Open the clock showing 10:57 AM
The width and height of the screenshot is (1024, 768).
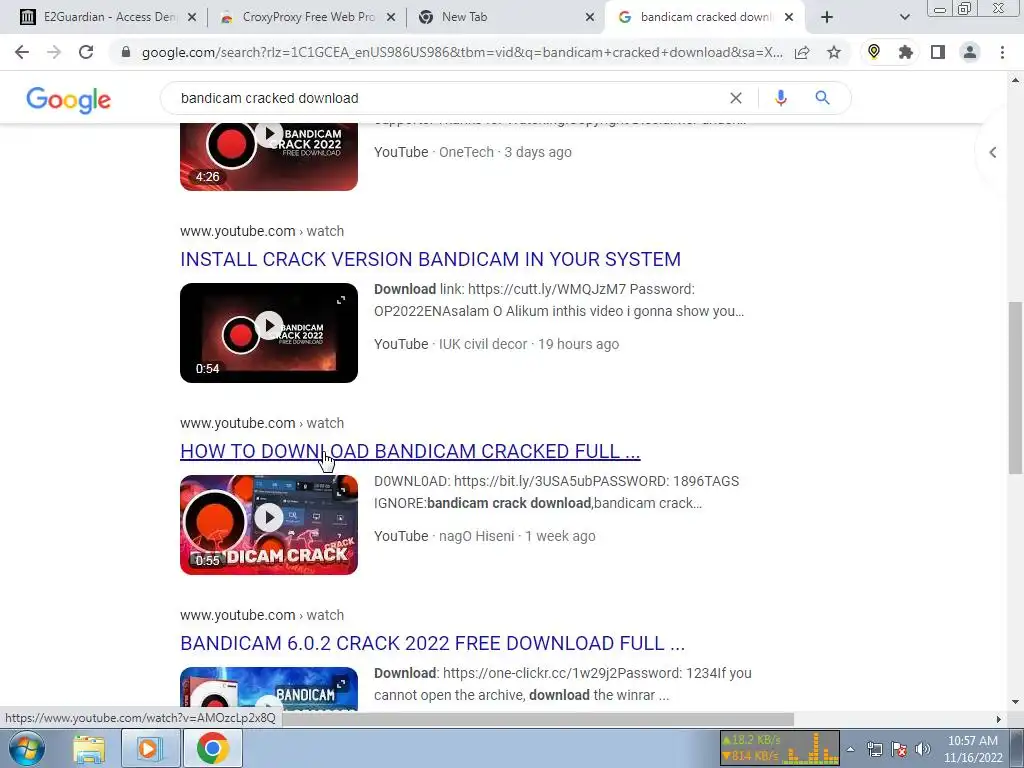click(973, 749)
